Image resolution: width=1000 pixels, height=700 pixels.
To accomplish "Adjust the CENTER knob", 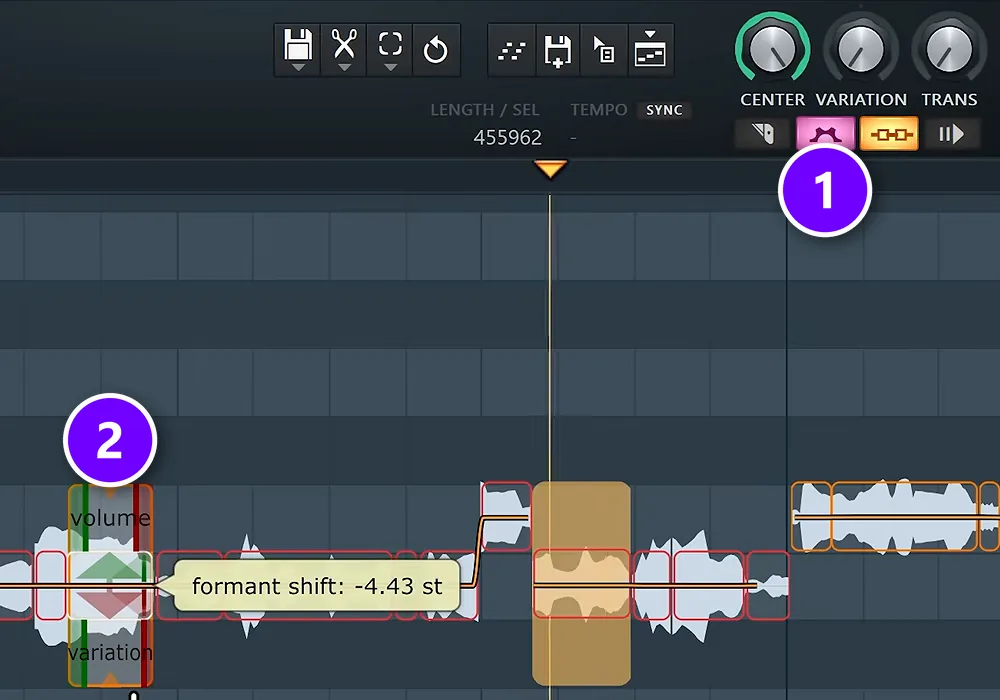I will click(x=772, y=50).
